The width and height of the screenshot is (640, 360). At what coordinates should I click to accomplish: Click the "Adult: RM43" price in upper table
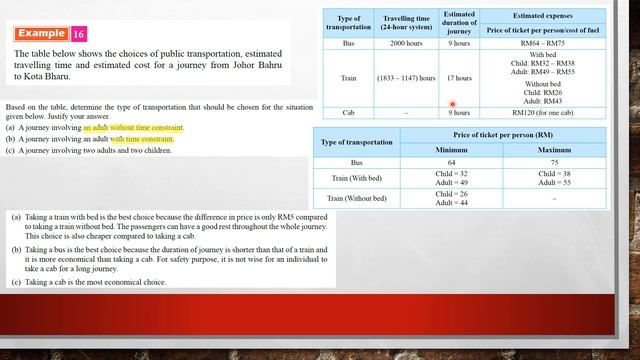tap(542, 101)
